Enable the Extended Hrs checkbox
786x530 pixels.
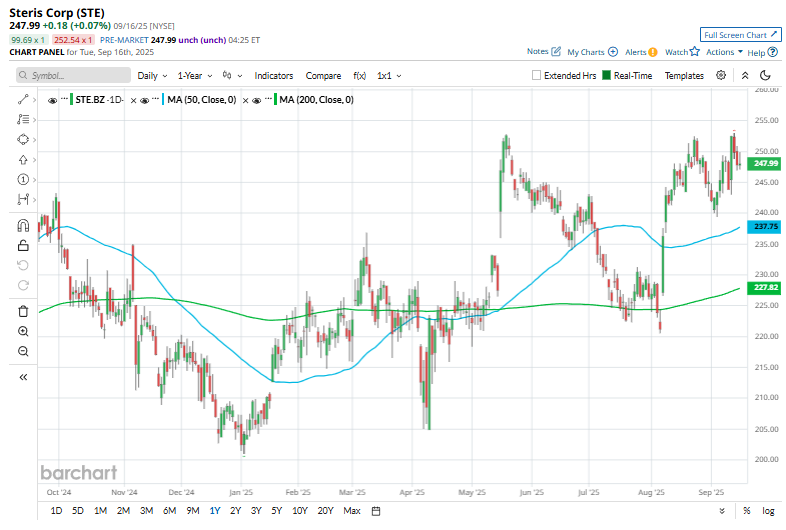coord(536,75)
